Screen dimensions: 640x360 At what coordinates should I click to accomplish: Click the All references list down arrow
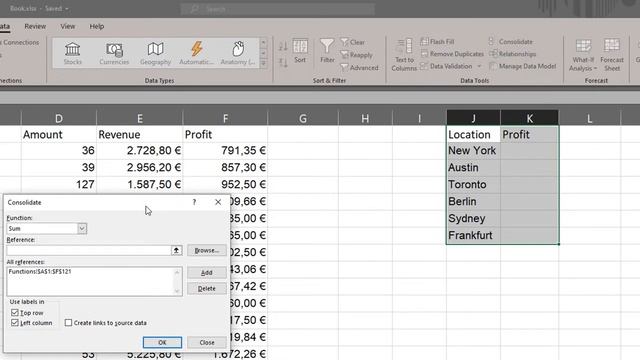coord(177,291)
